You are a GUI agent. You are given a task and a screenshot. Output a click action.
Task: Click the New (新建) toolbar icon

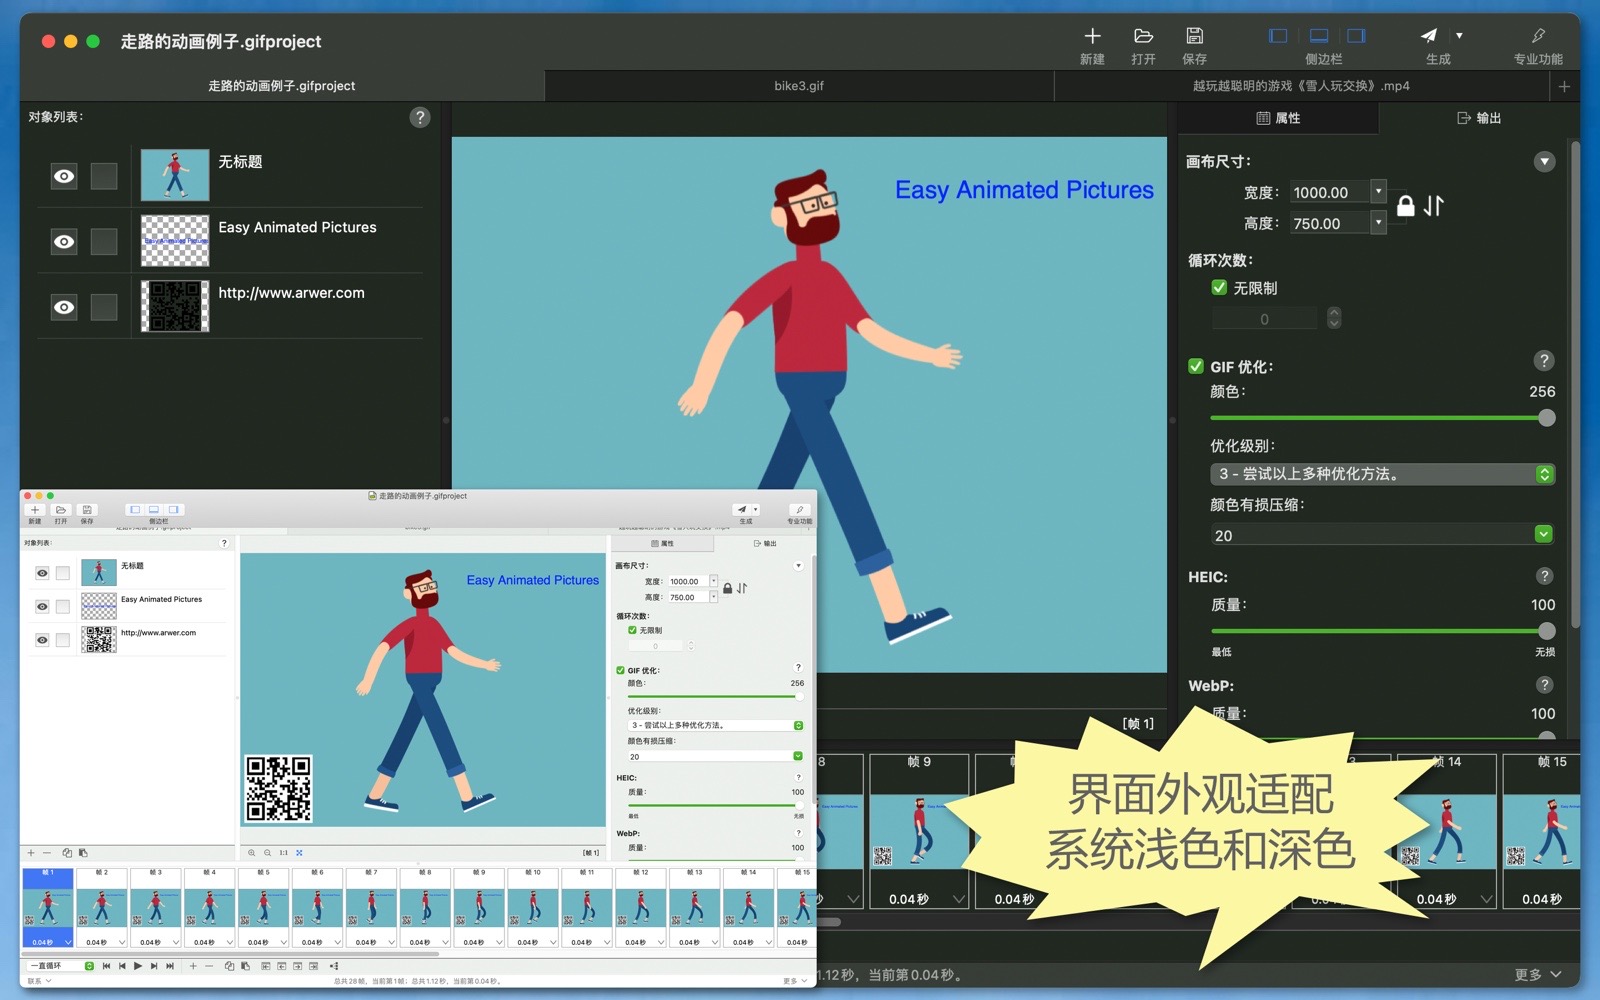[x=1092, y=37]
